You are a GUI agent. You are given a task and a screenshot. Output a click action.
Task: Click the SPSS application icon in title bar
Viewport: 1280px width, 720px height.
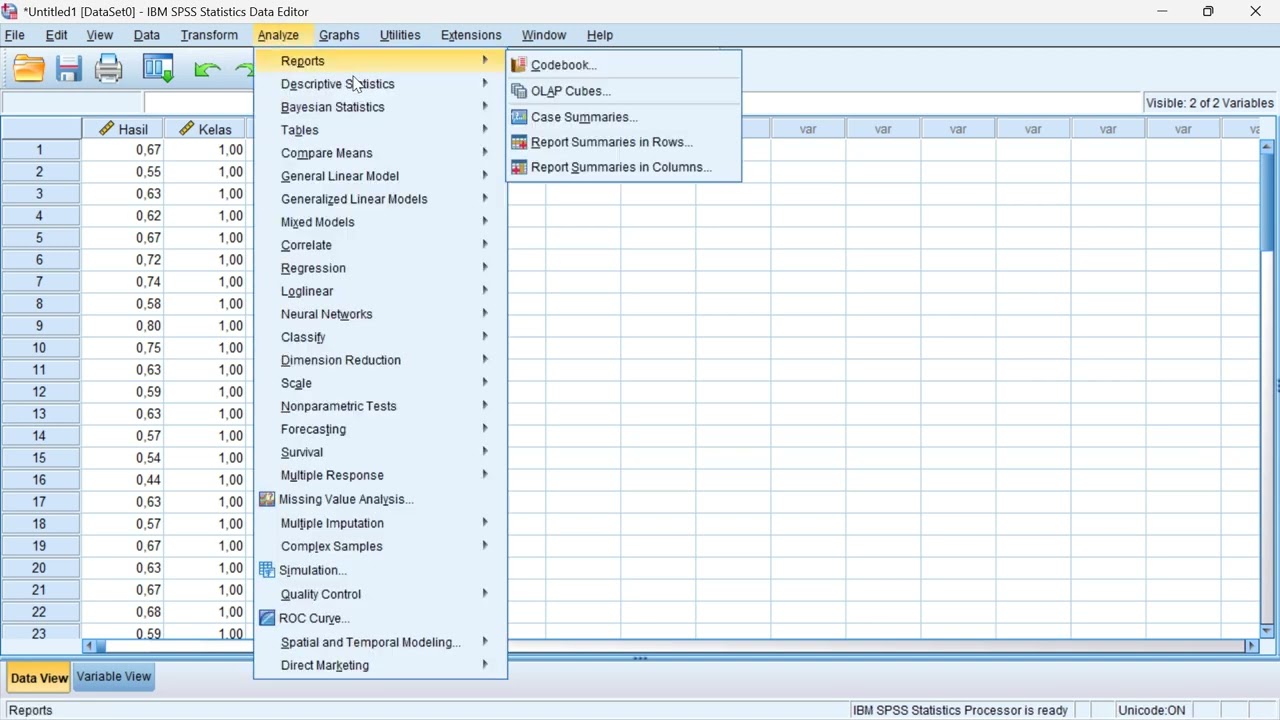point(10,11)
